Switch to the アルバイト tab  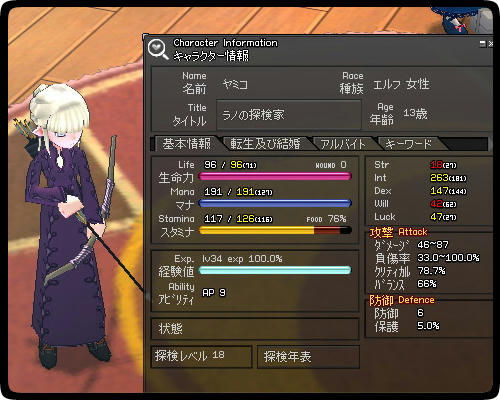pos(343,144)
